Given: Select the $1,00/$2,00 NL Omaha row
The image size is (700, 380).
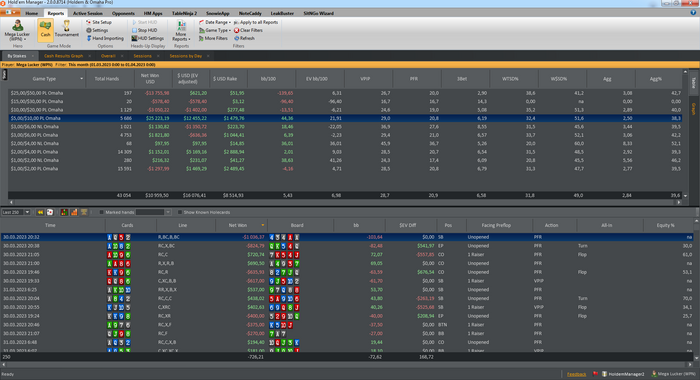Looking at the screenshot, I should (345, 160).
